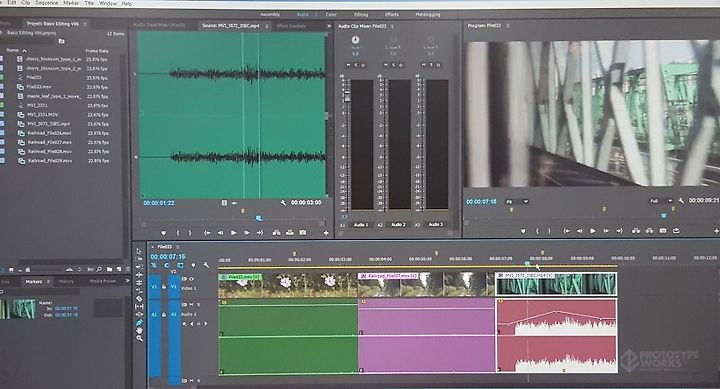This screenshot has width=720, height=389.
Task: Toggle Video 1 track output eye
Action: 191,279
